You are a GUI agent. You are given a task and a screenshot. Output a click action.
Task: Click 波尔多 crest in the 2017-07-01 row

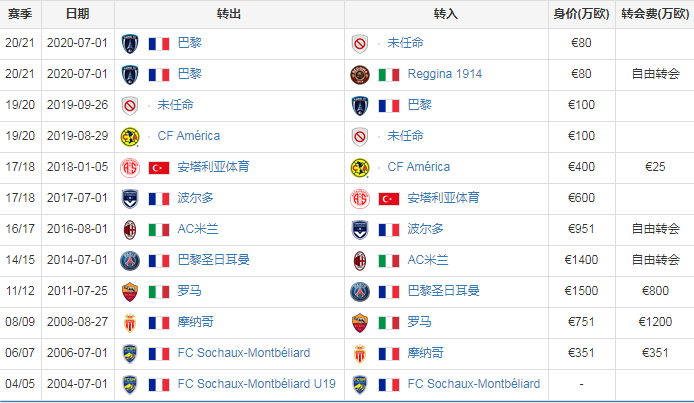coord(130,199)
